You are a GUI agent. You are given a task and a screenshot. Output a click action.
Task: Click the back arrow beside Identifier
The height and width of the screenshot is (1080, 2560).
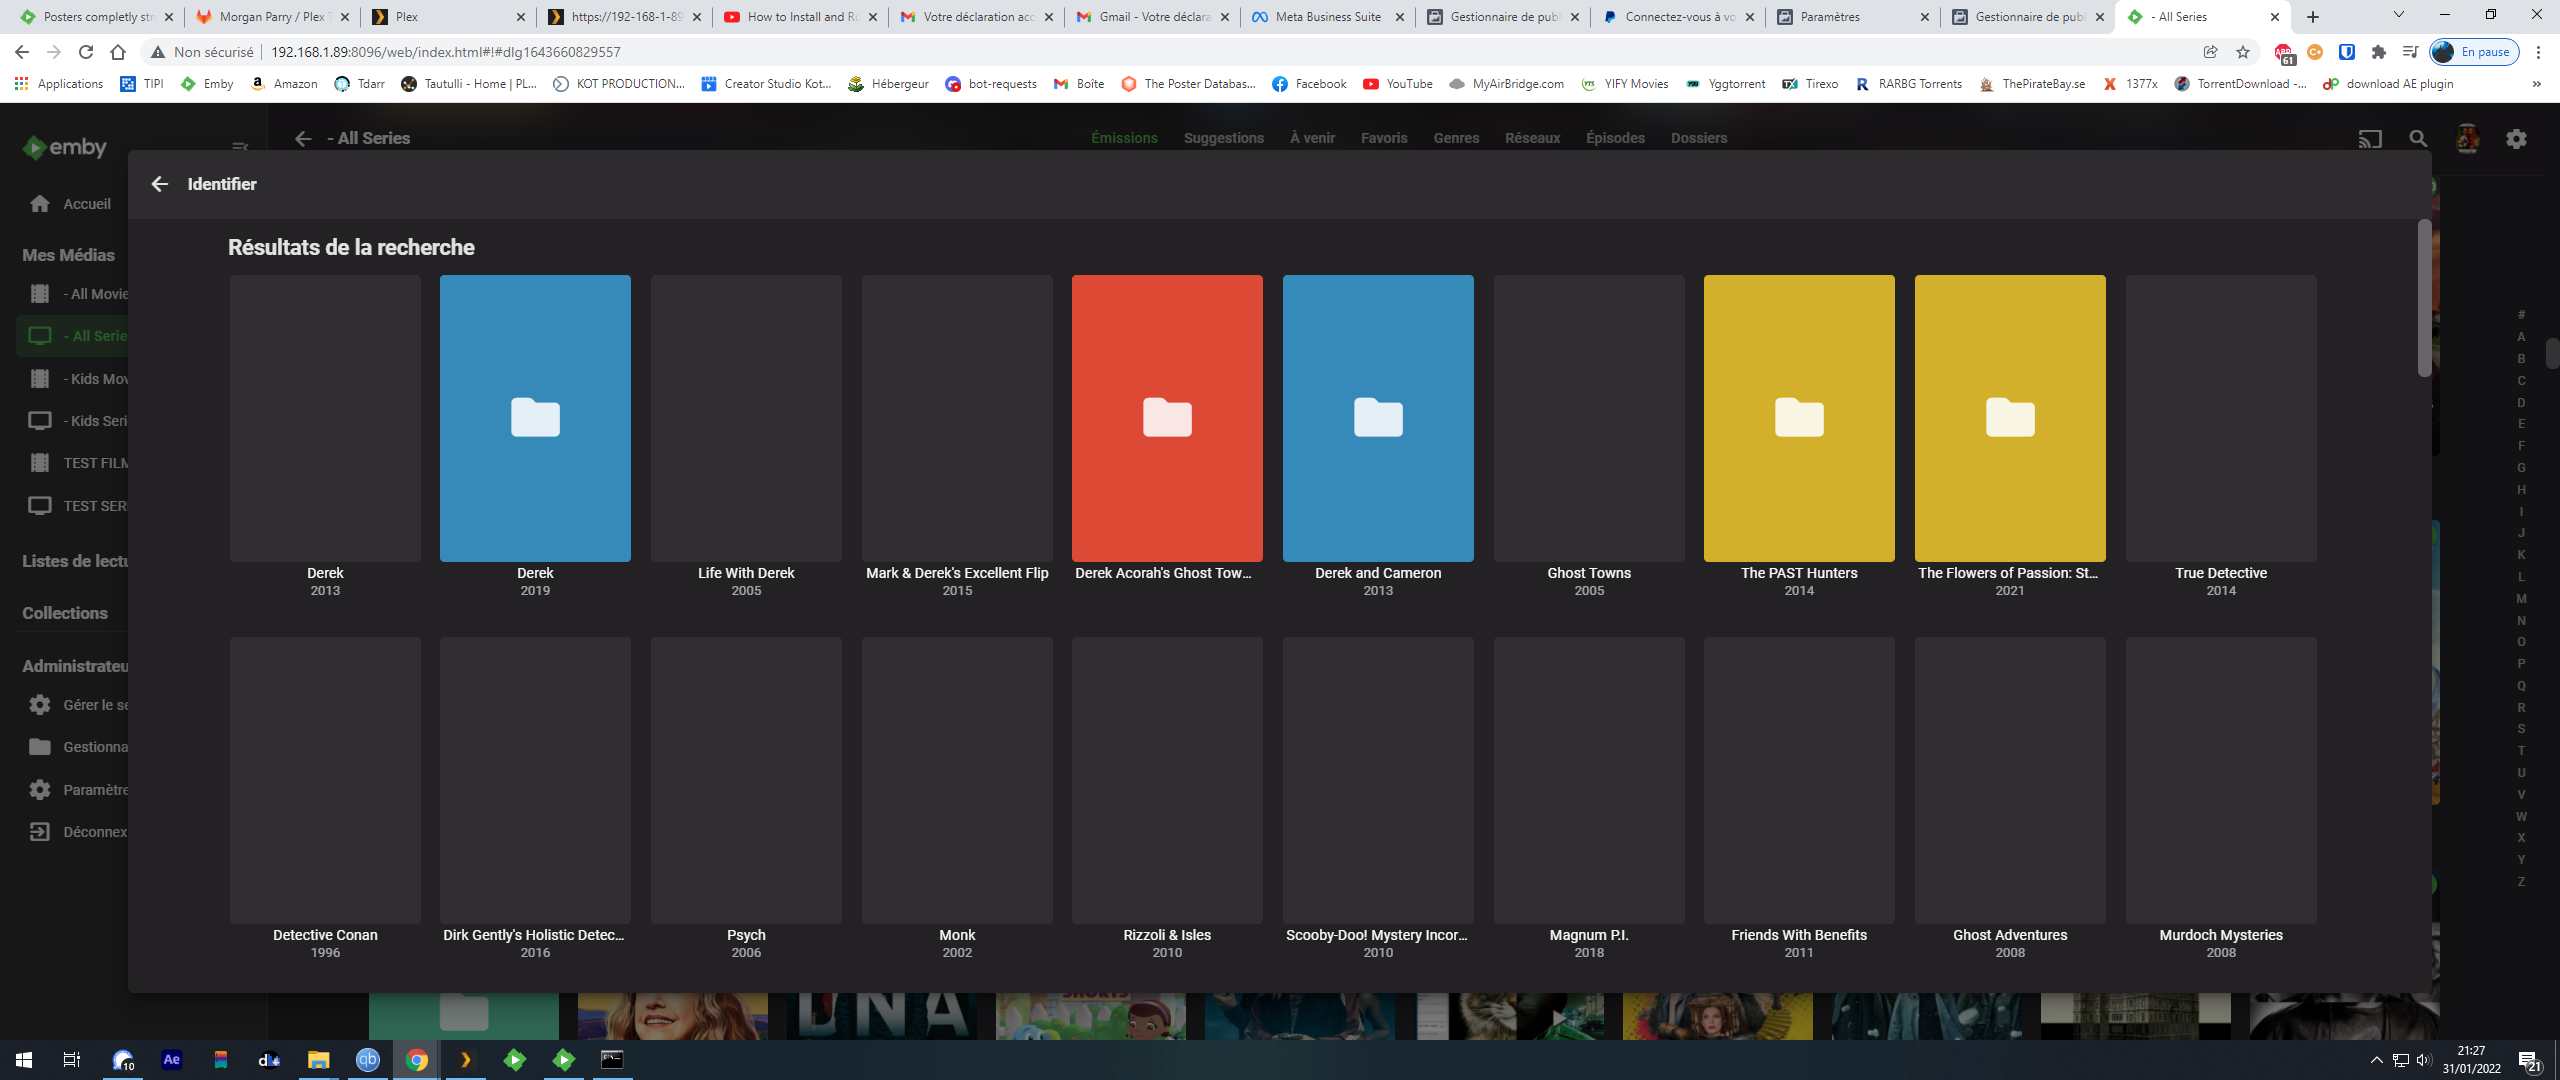pos(160,184)
